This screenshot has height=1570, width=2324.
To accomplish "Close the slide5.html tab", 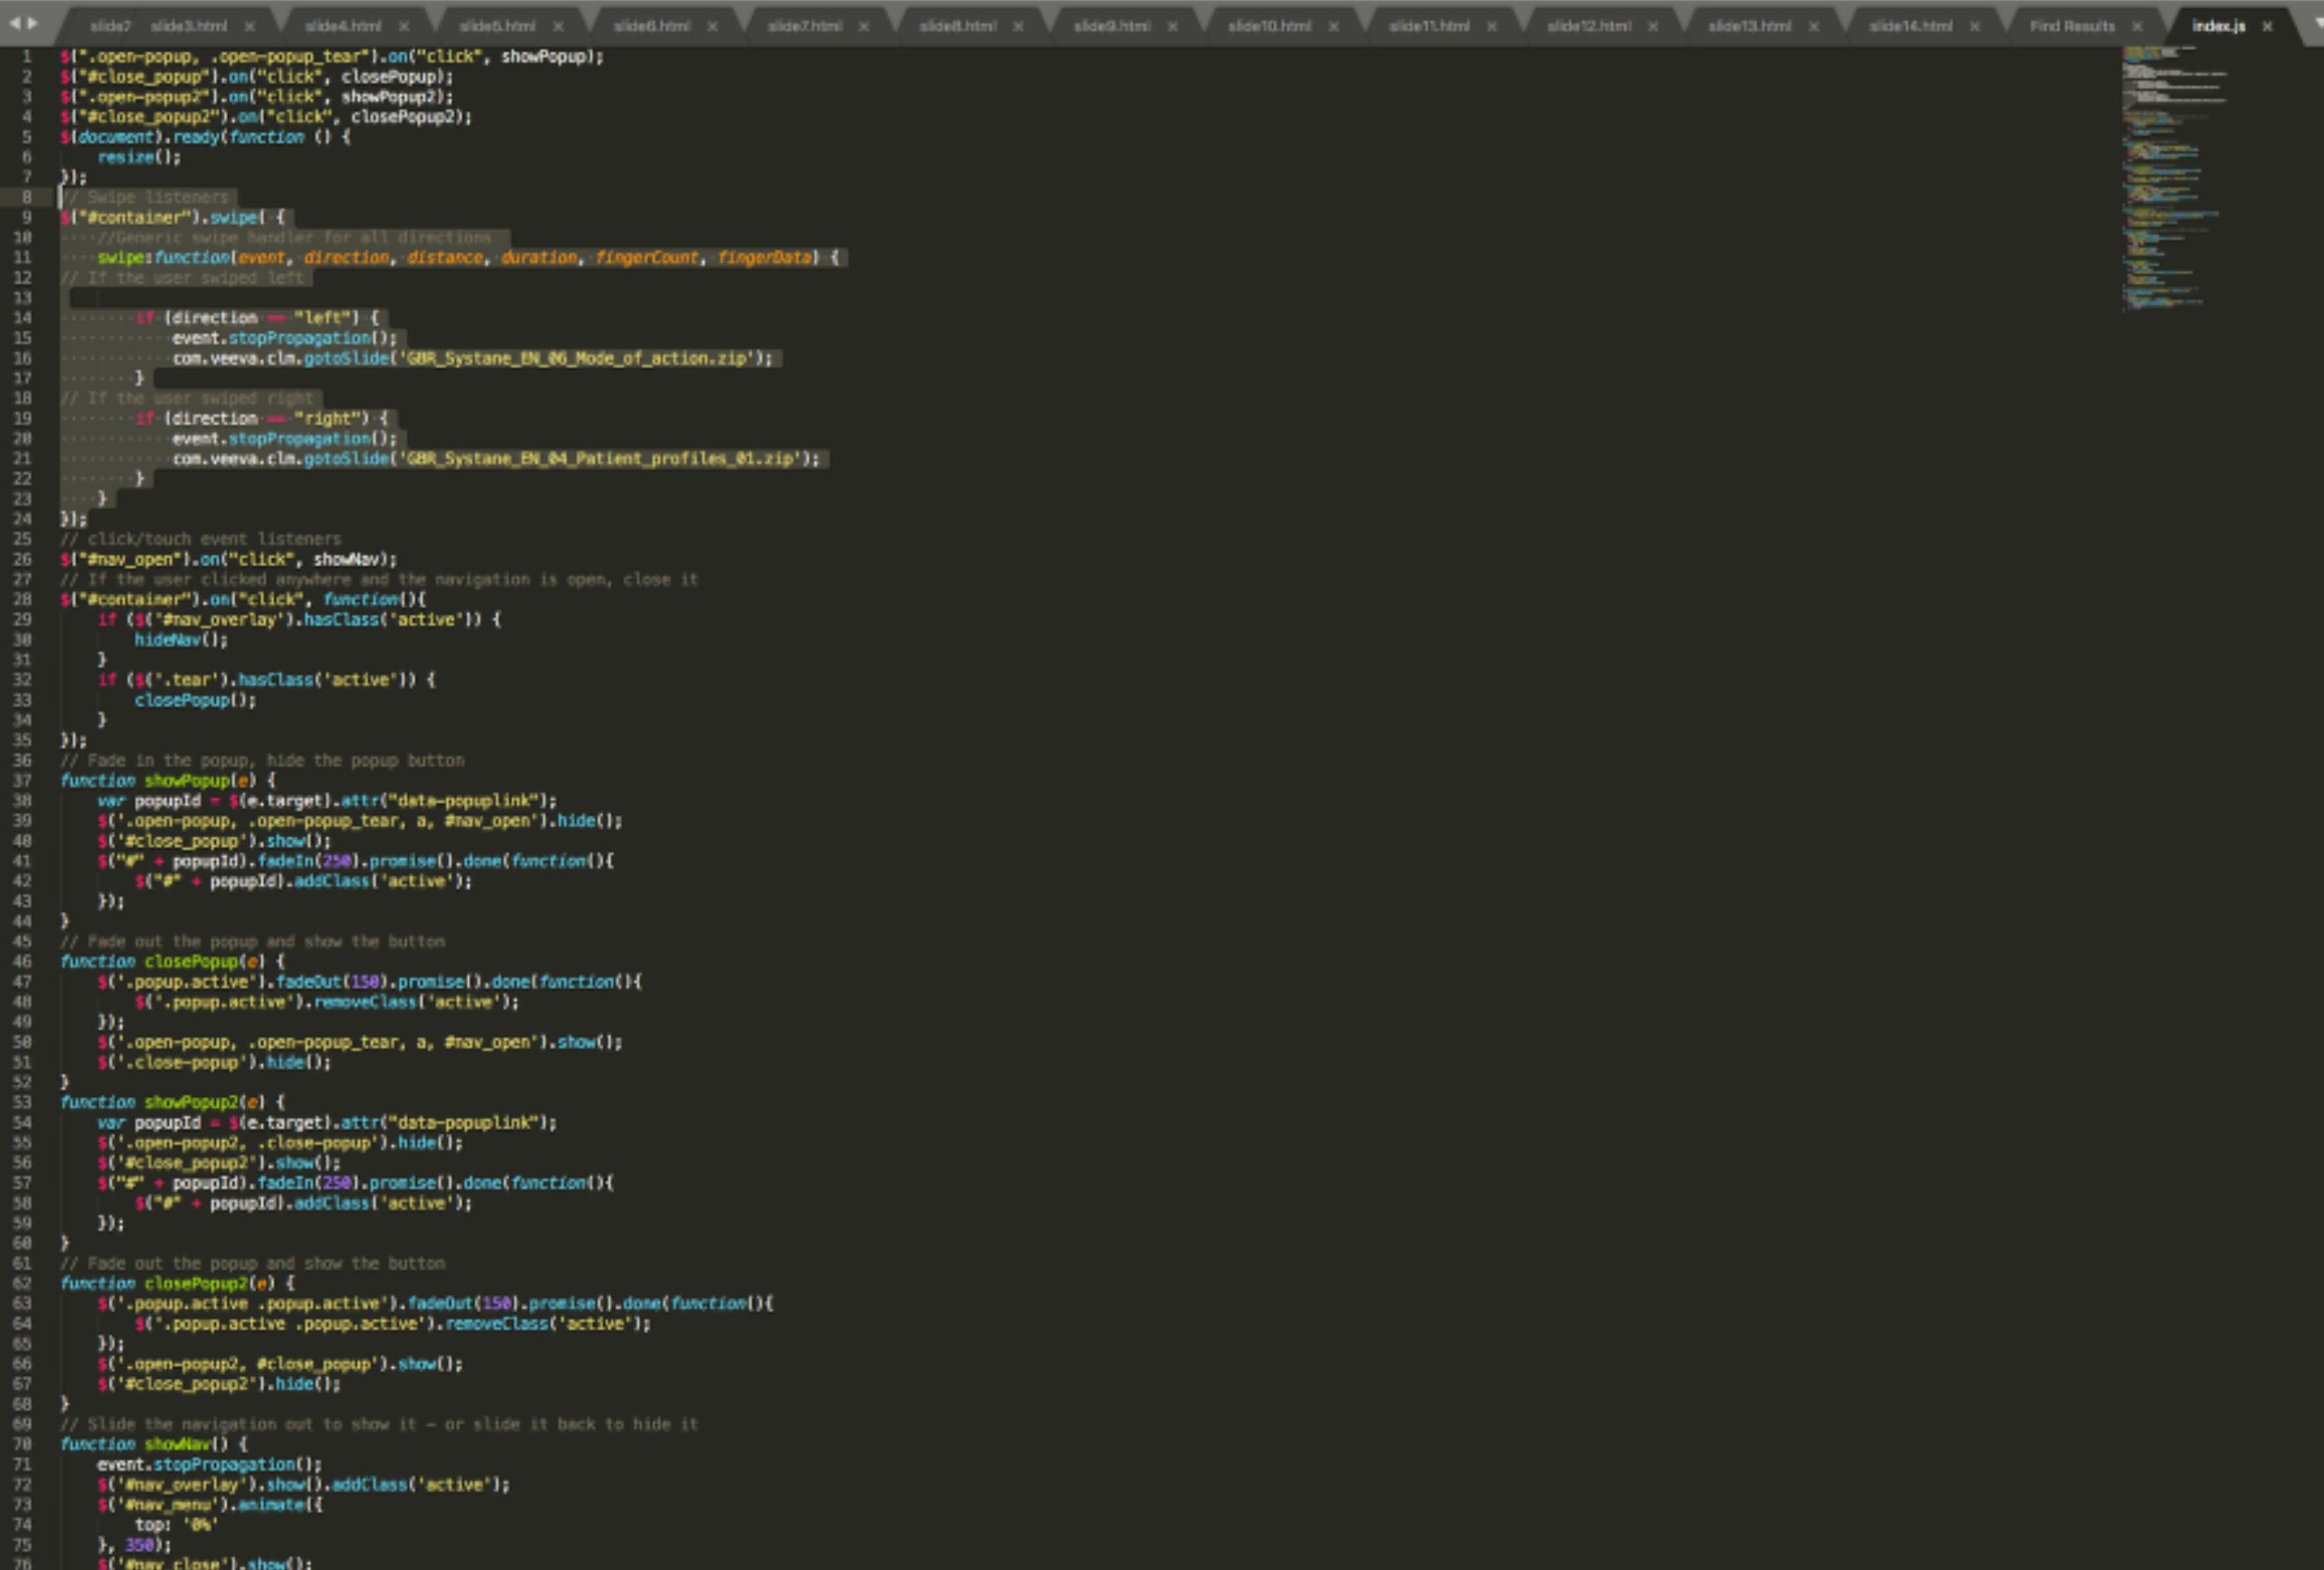I will click(558, 26).
